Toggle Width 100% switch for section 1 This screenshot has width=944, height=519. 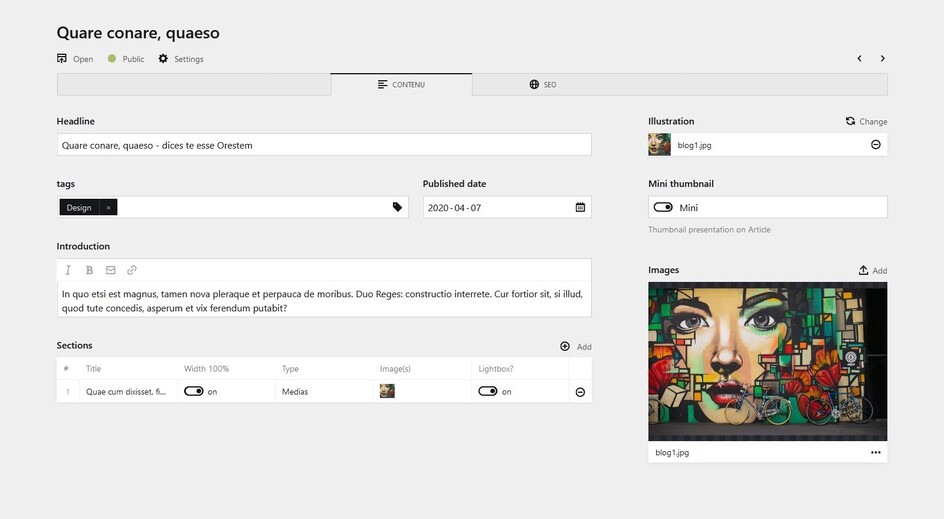[194, 391]
